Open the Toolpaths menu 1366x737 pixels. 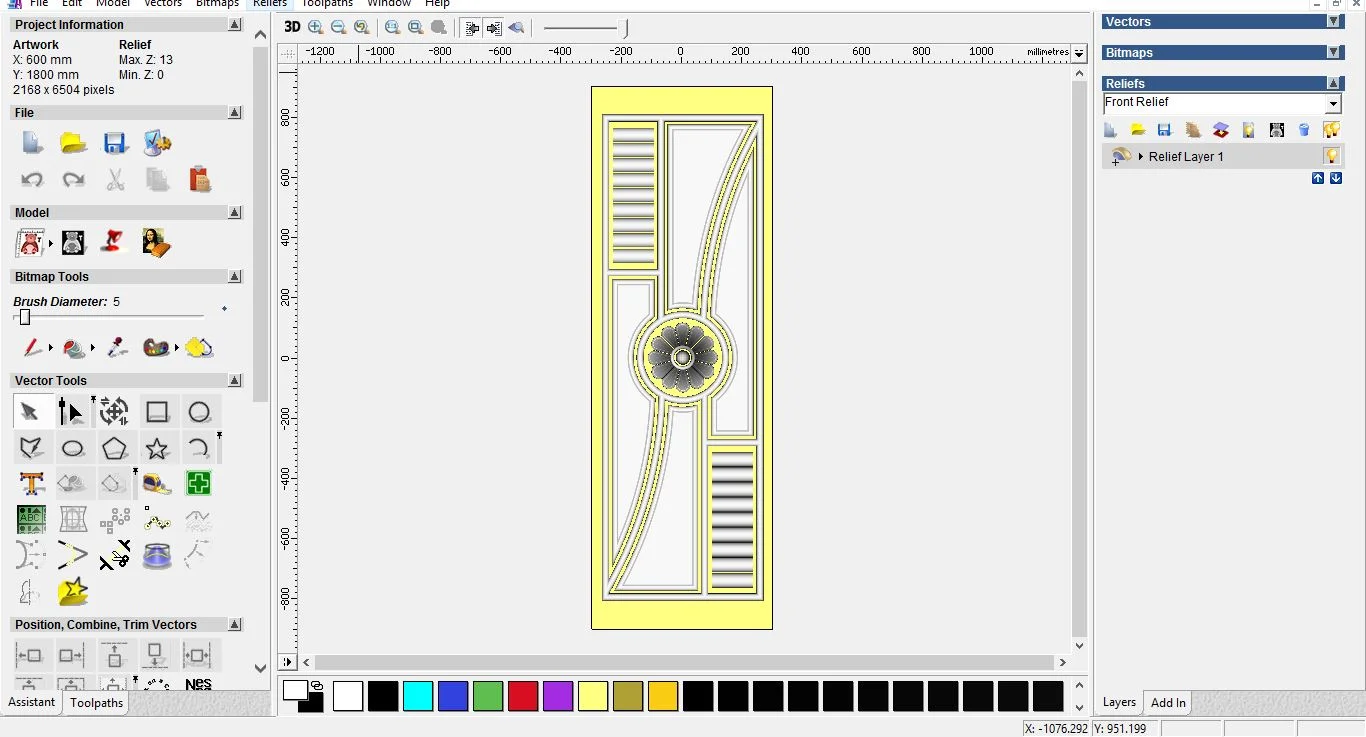327,4
